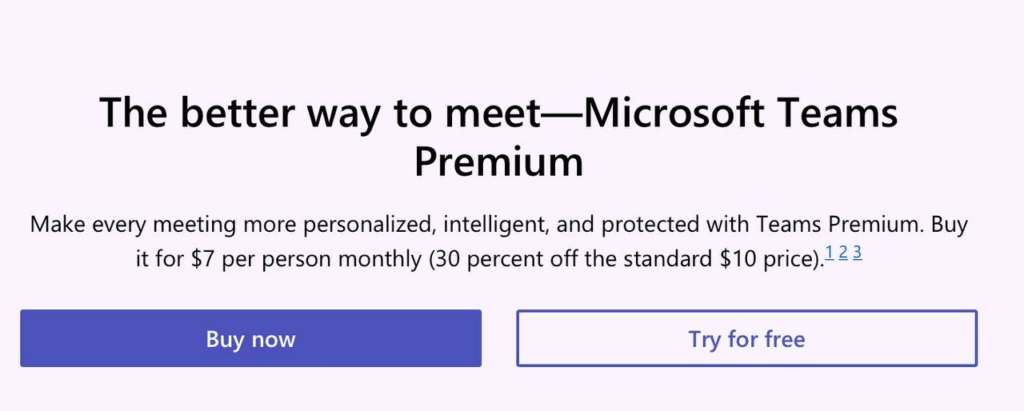Click the '$7' price text
This screenshot has height=411, width=1024.
pyautogui.click(x=204, y=259)
